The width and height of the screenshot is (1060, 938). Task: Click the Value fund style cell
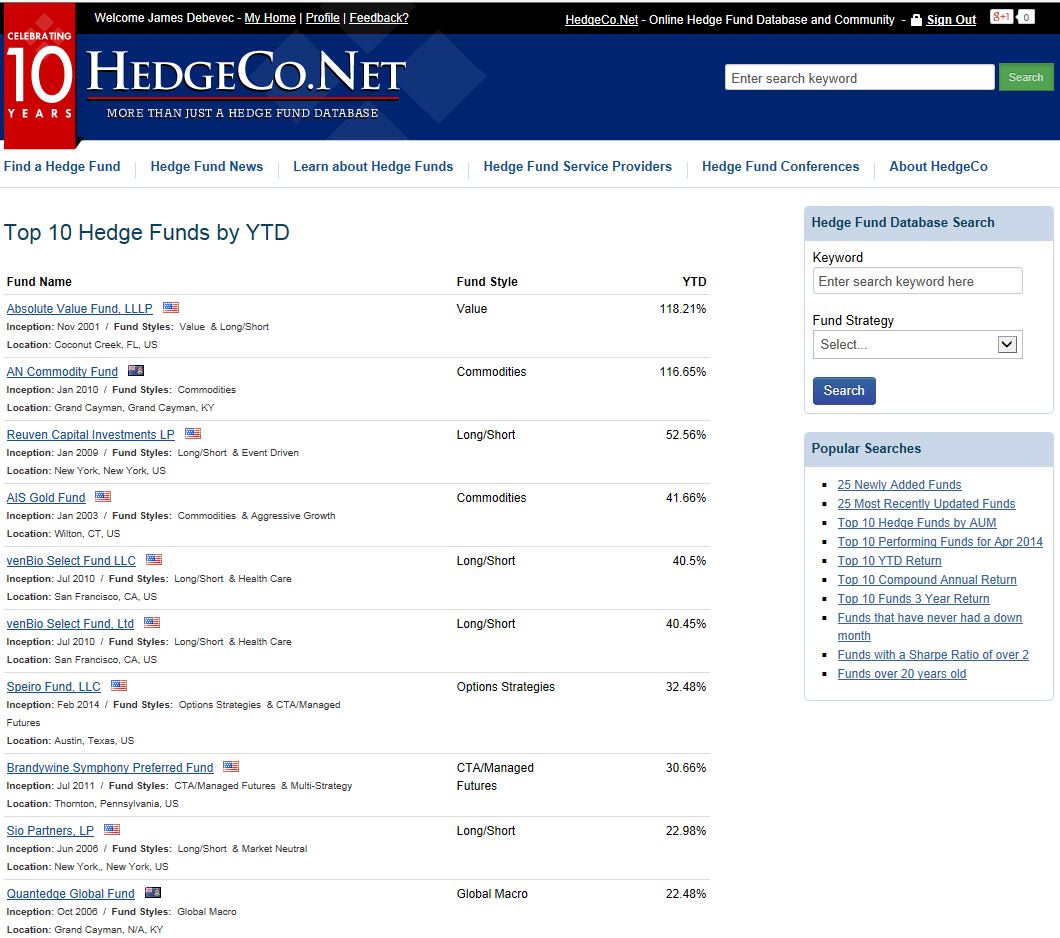coord(472,309)
